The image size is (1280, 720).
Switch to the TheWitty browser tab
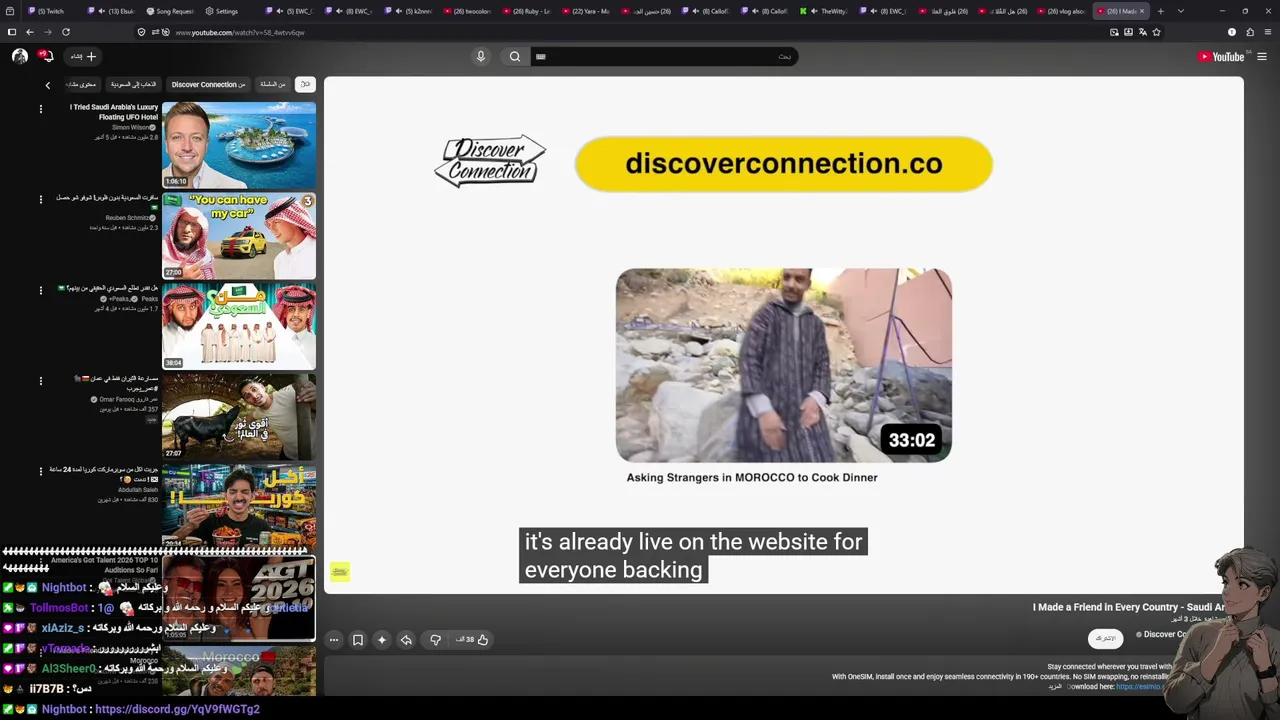coord(826,11)
